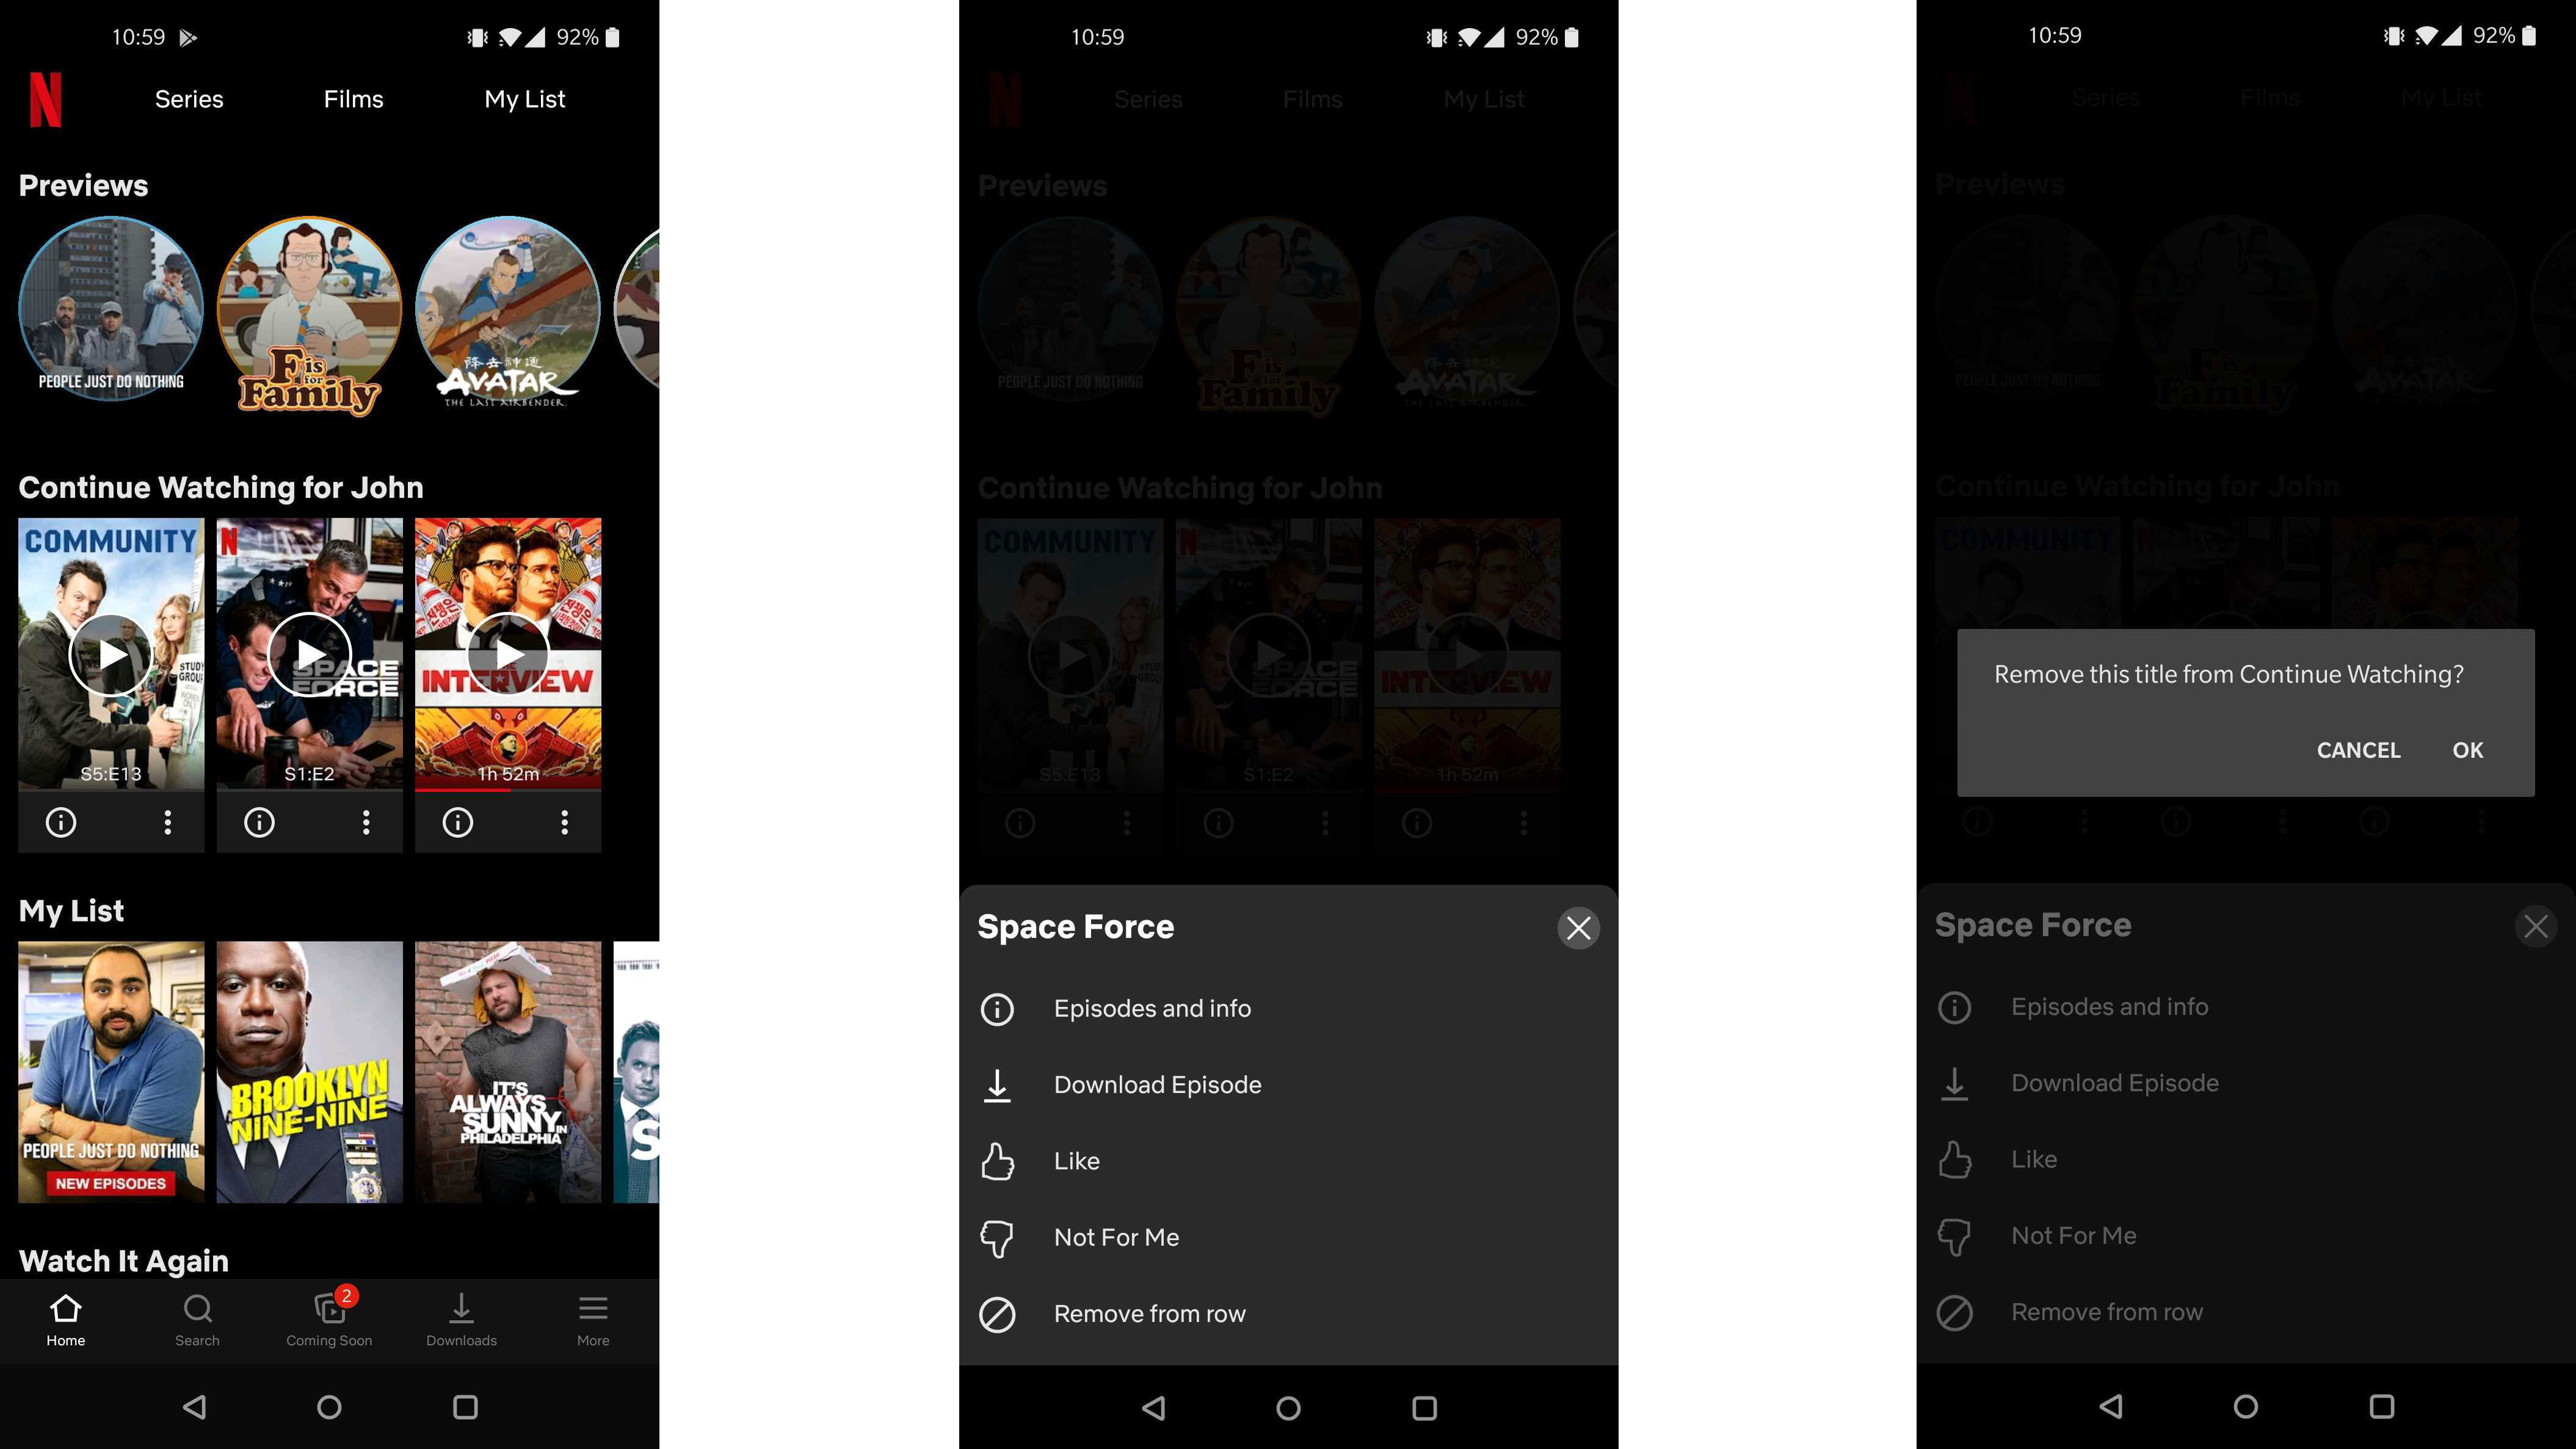Select Remove from row in Space Force menu
Screen dimensions: 2576x1449
click(x=1148, y=1313)
